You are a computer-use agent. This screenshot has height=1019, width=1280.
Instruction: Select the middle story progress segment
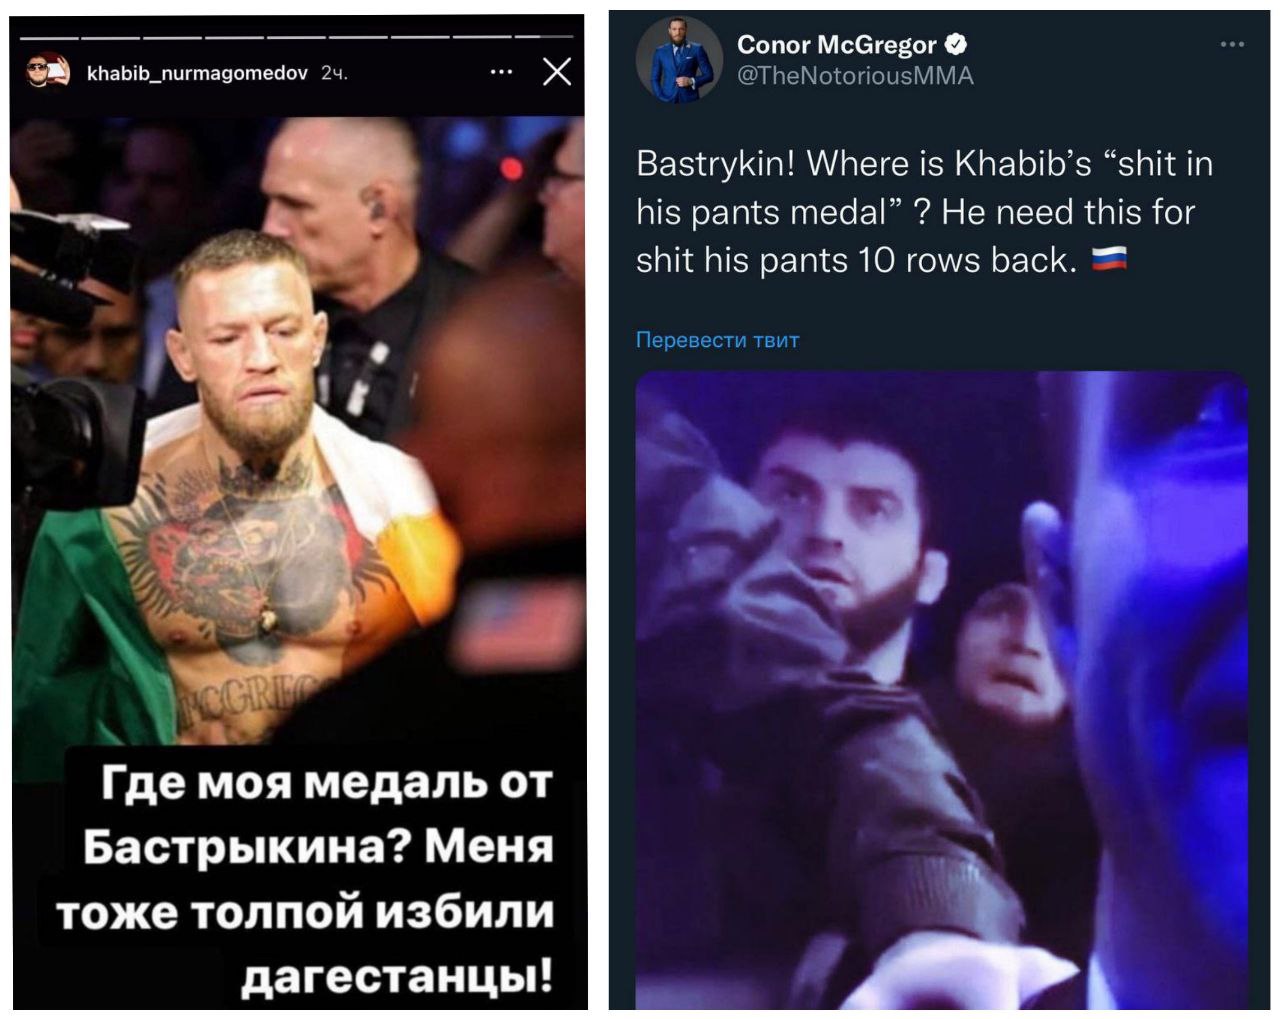tap(296, 38)
